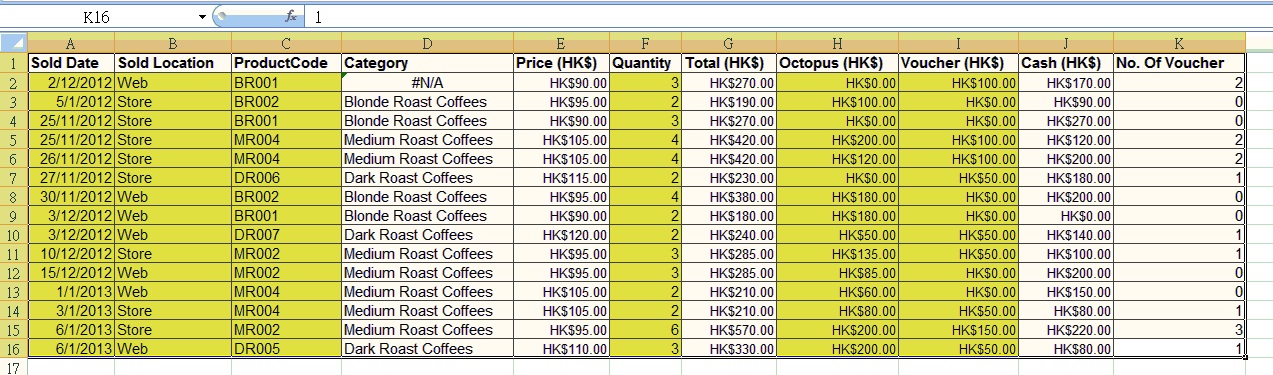Select the Sold Date header cell

[71, 63]
